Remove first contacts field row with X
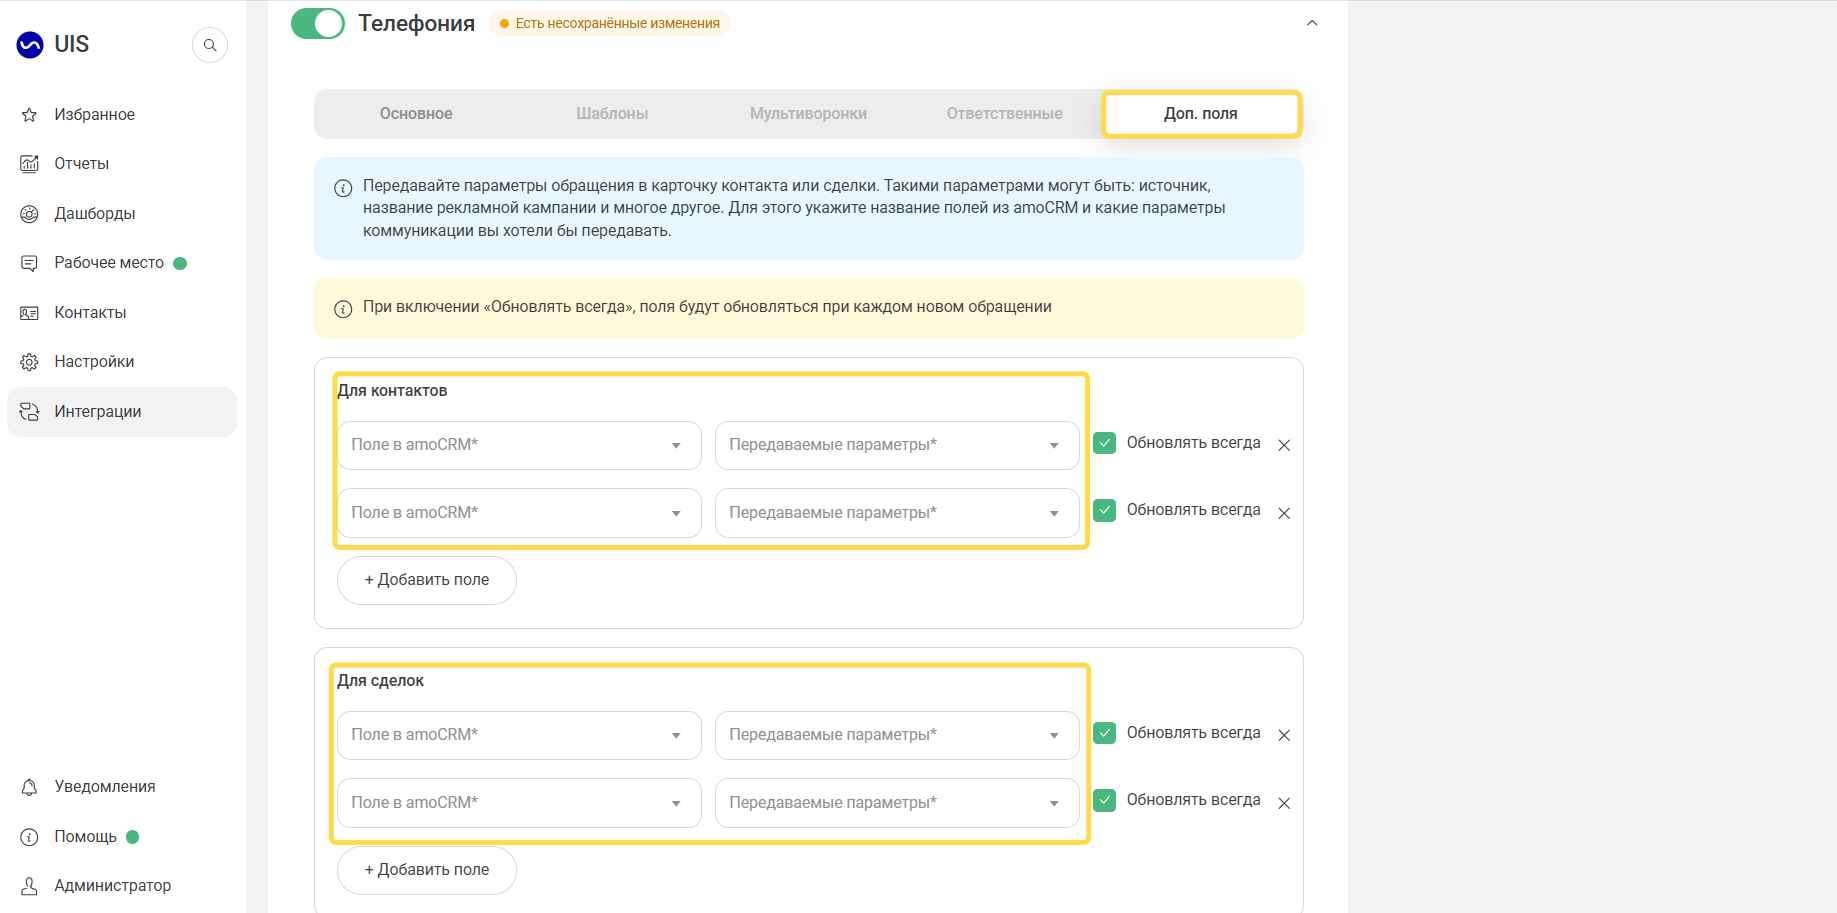 [1284, 445]
